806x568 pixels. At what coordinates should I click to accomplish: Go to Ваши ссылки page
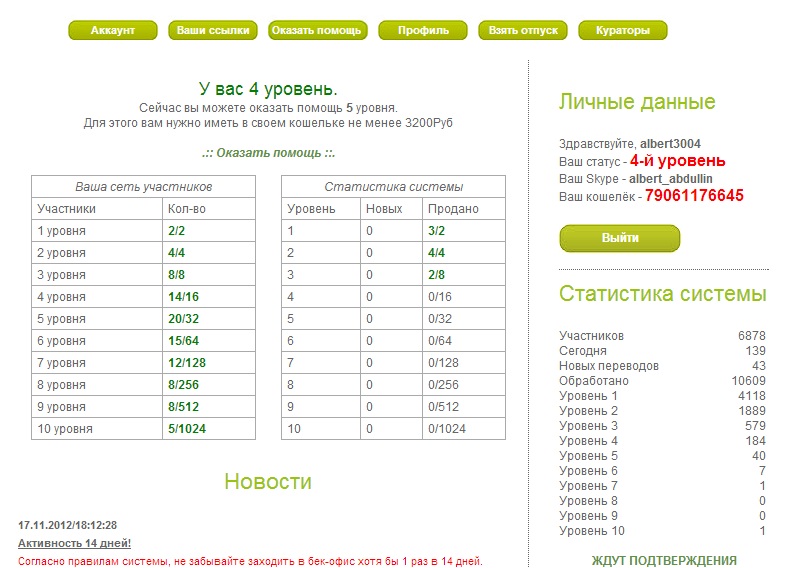[213, 30]
